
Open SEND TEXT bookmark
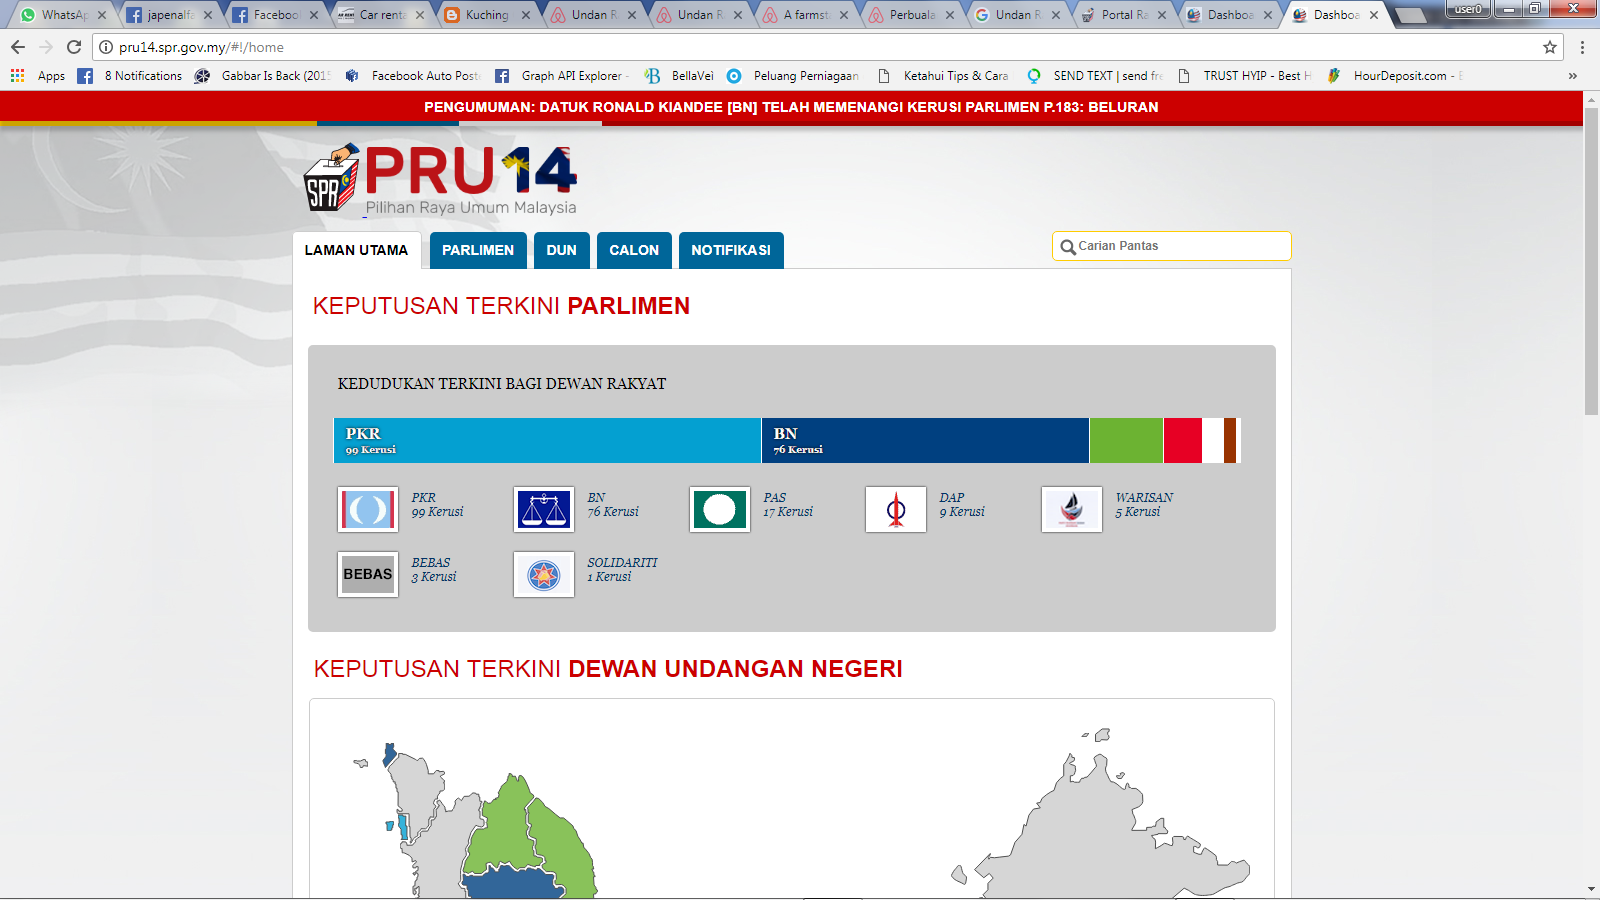coord(1094,76)
